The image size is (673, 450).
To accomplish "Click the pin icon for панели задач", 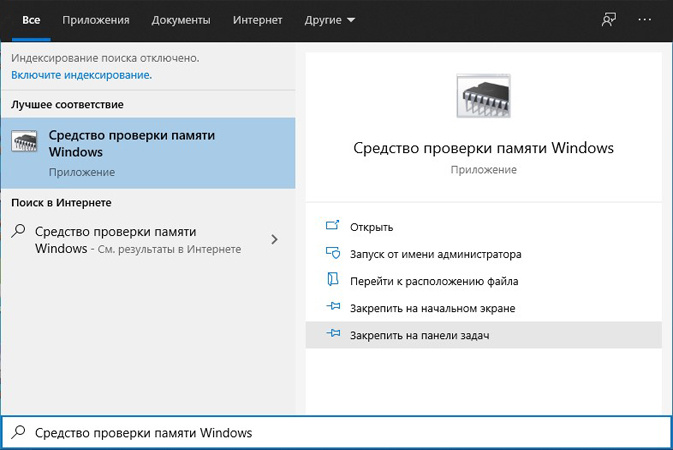I will [x=333, y=333].
